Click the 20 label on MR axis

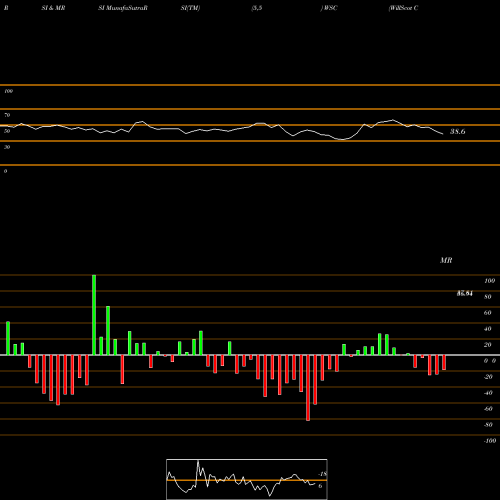coord(487,345)
